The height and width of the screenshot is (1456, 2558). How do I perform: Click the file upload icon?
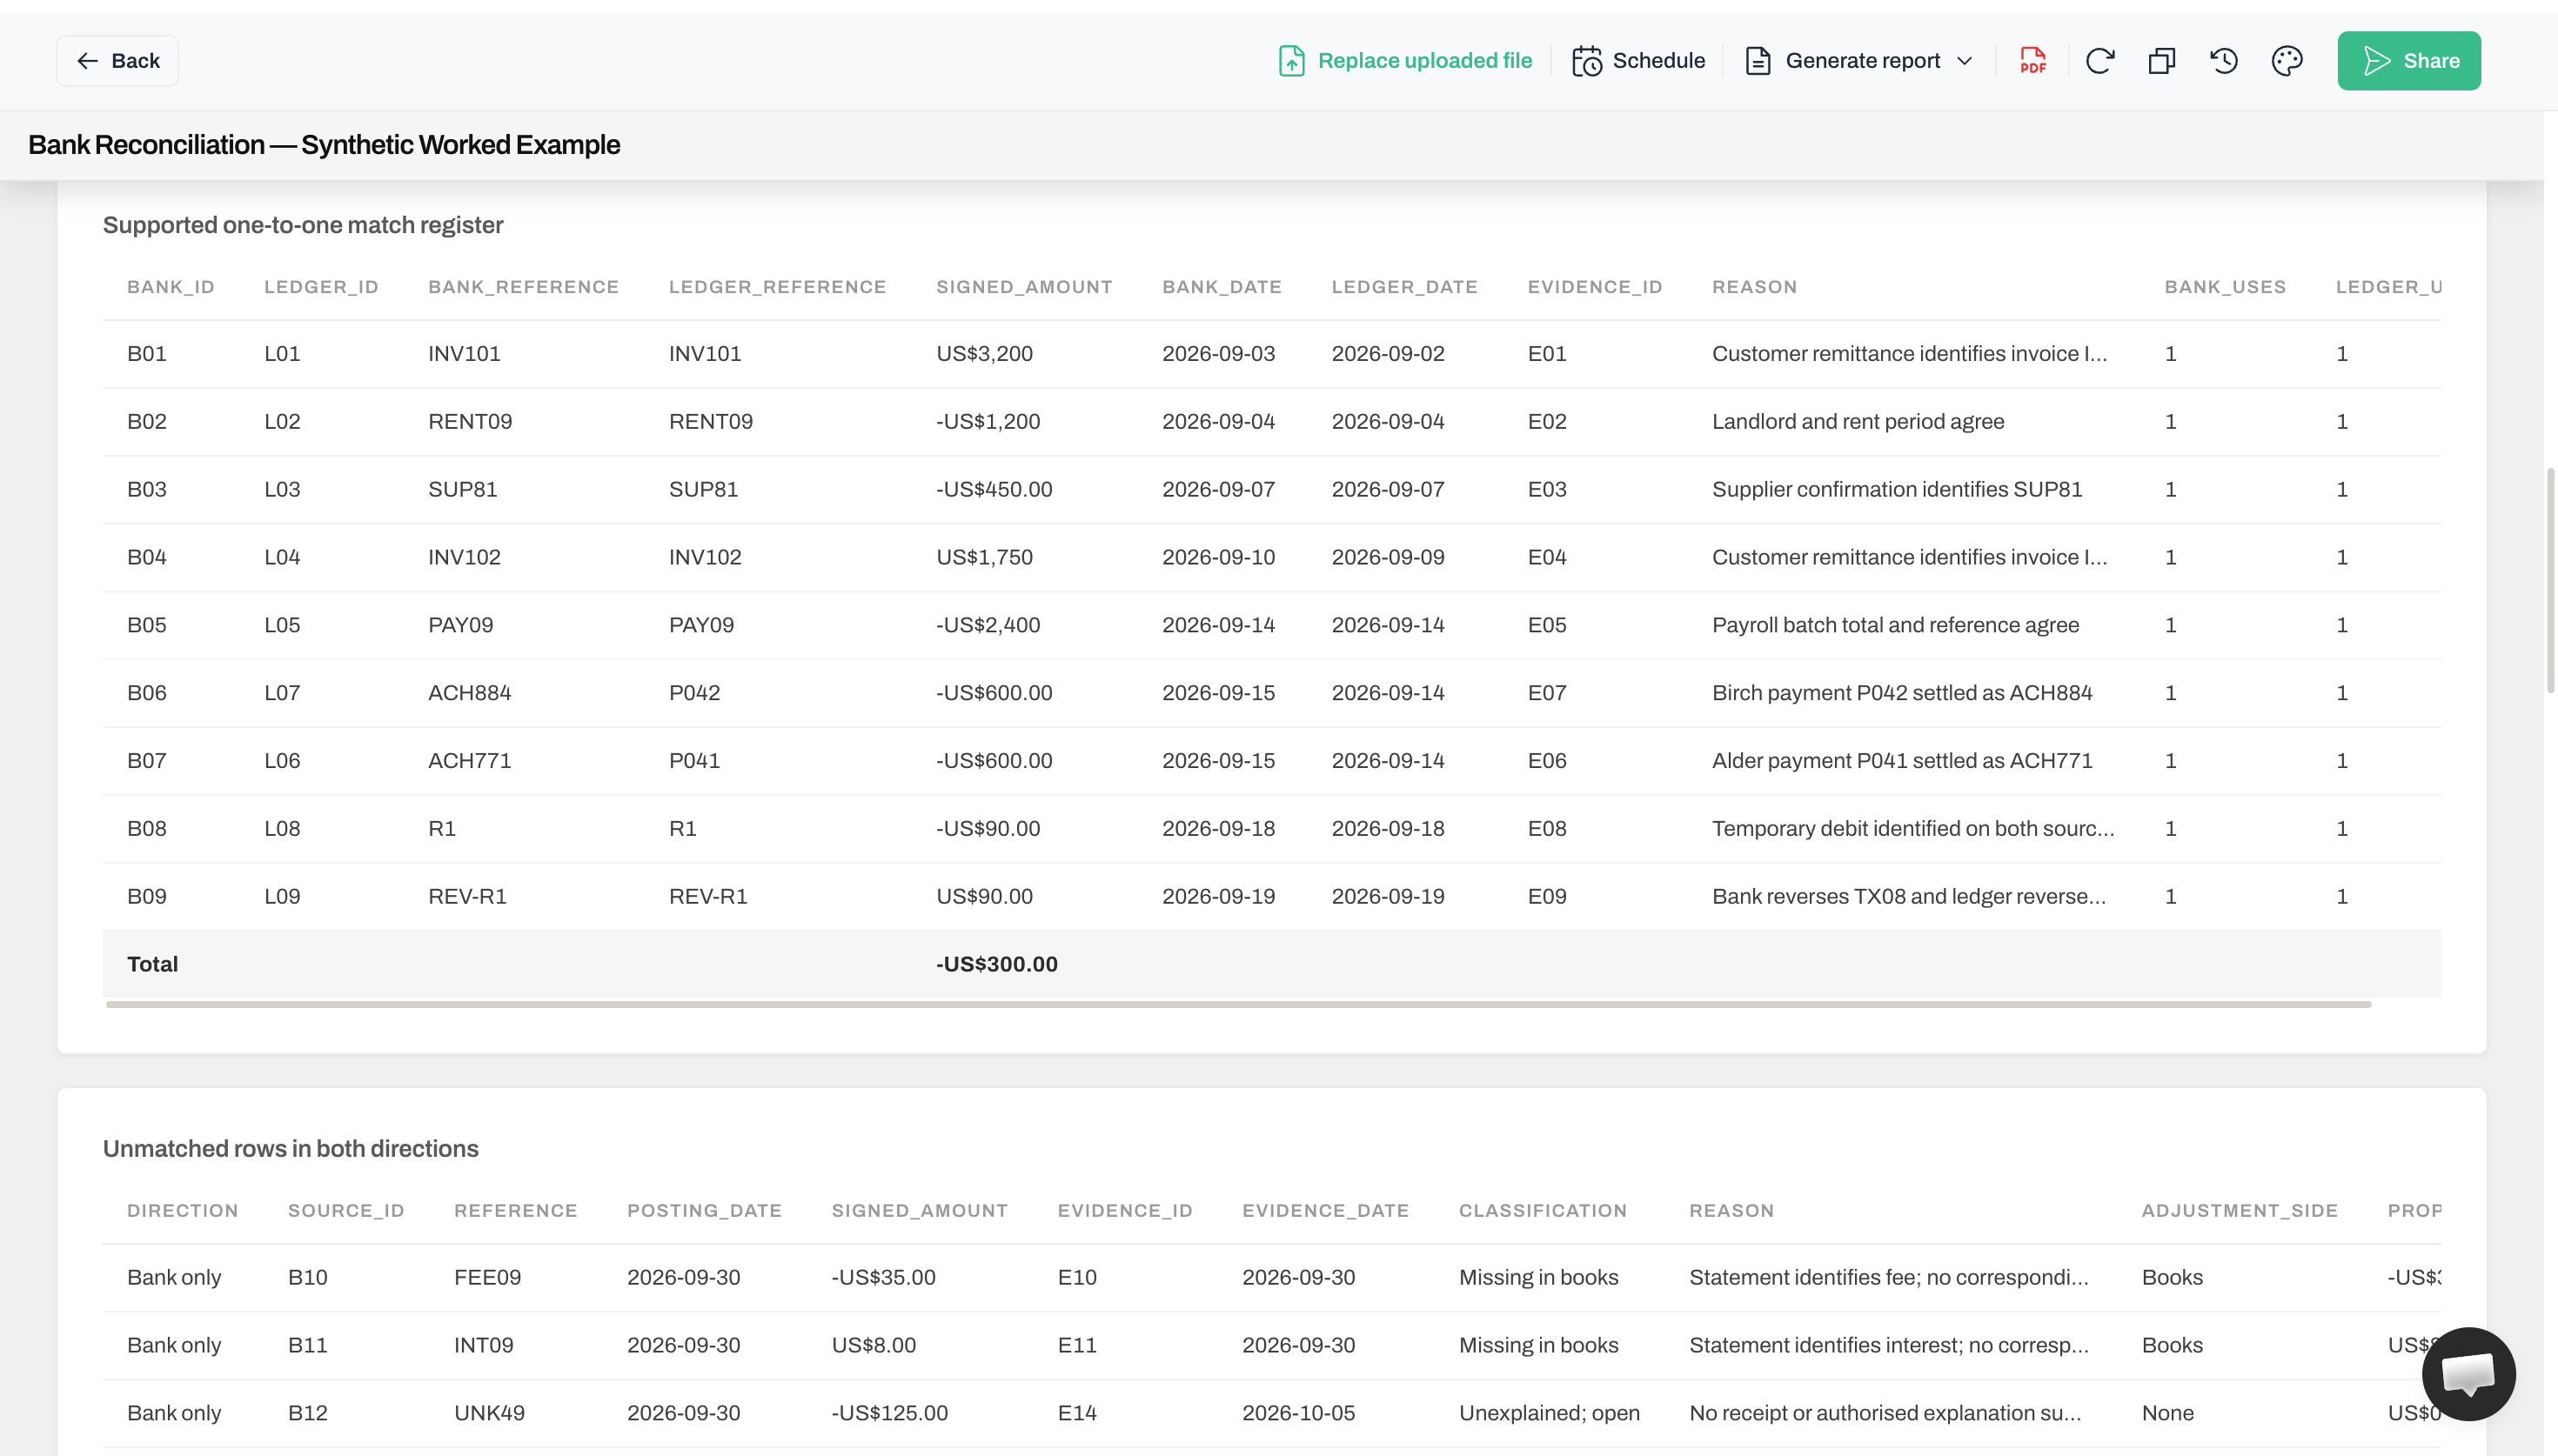(x=1291, y=61)
